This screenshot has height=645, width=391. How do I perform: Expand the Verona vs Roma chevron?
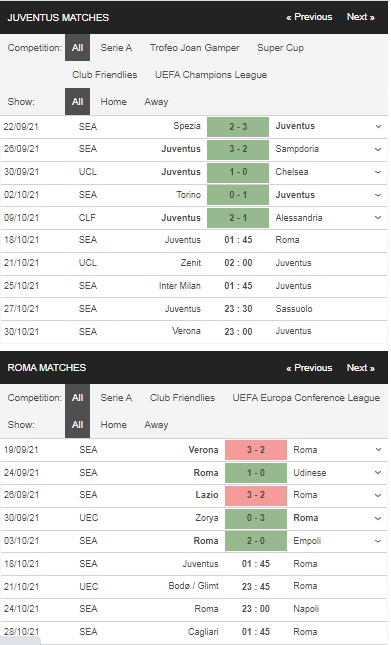[378, 450]
